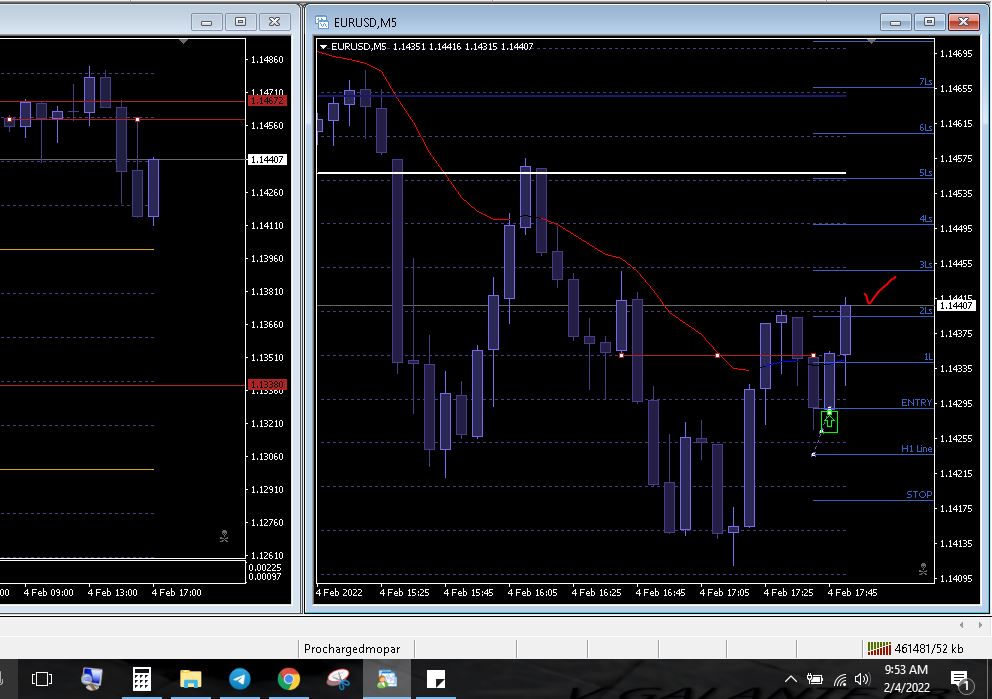Click the left scroll arrow above the status bar

(962, 625)
